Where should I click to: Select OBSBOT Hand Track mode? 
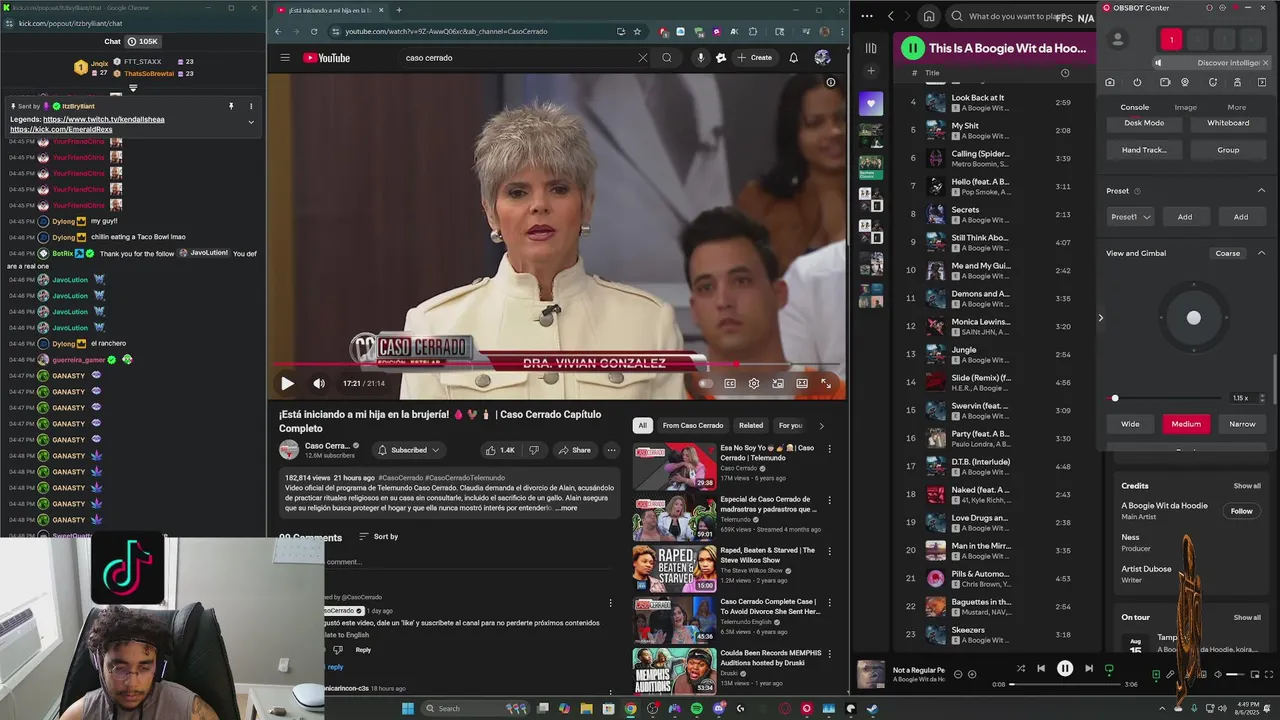pos(1144,150)
